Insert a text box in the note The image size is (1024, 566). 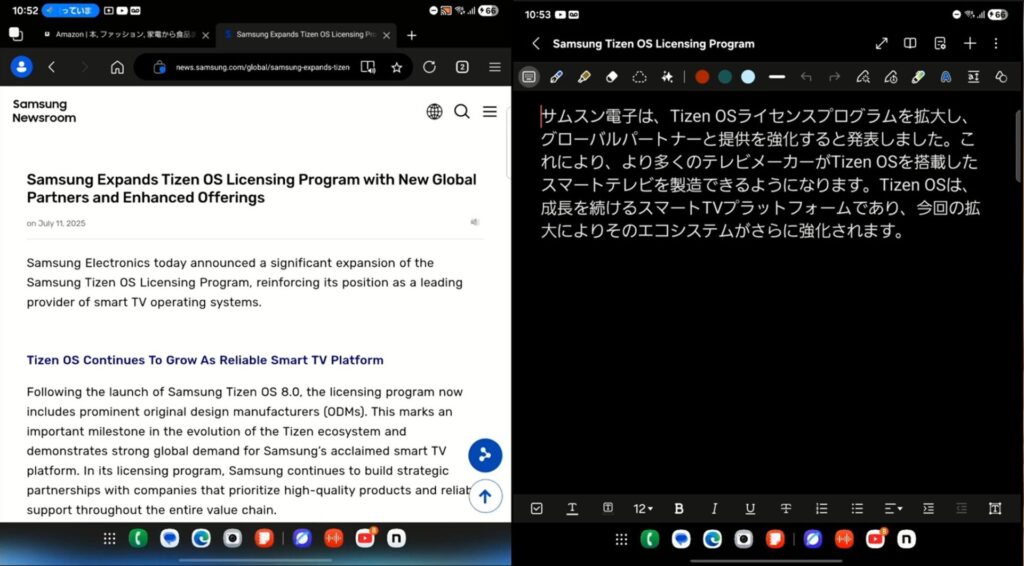pyautogui.click(x=995, y=509)
